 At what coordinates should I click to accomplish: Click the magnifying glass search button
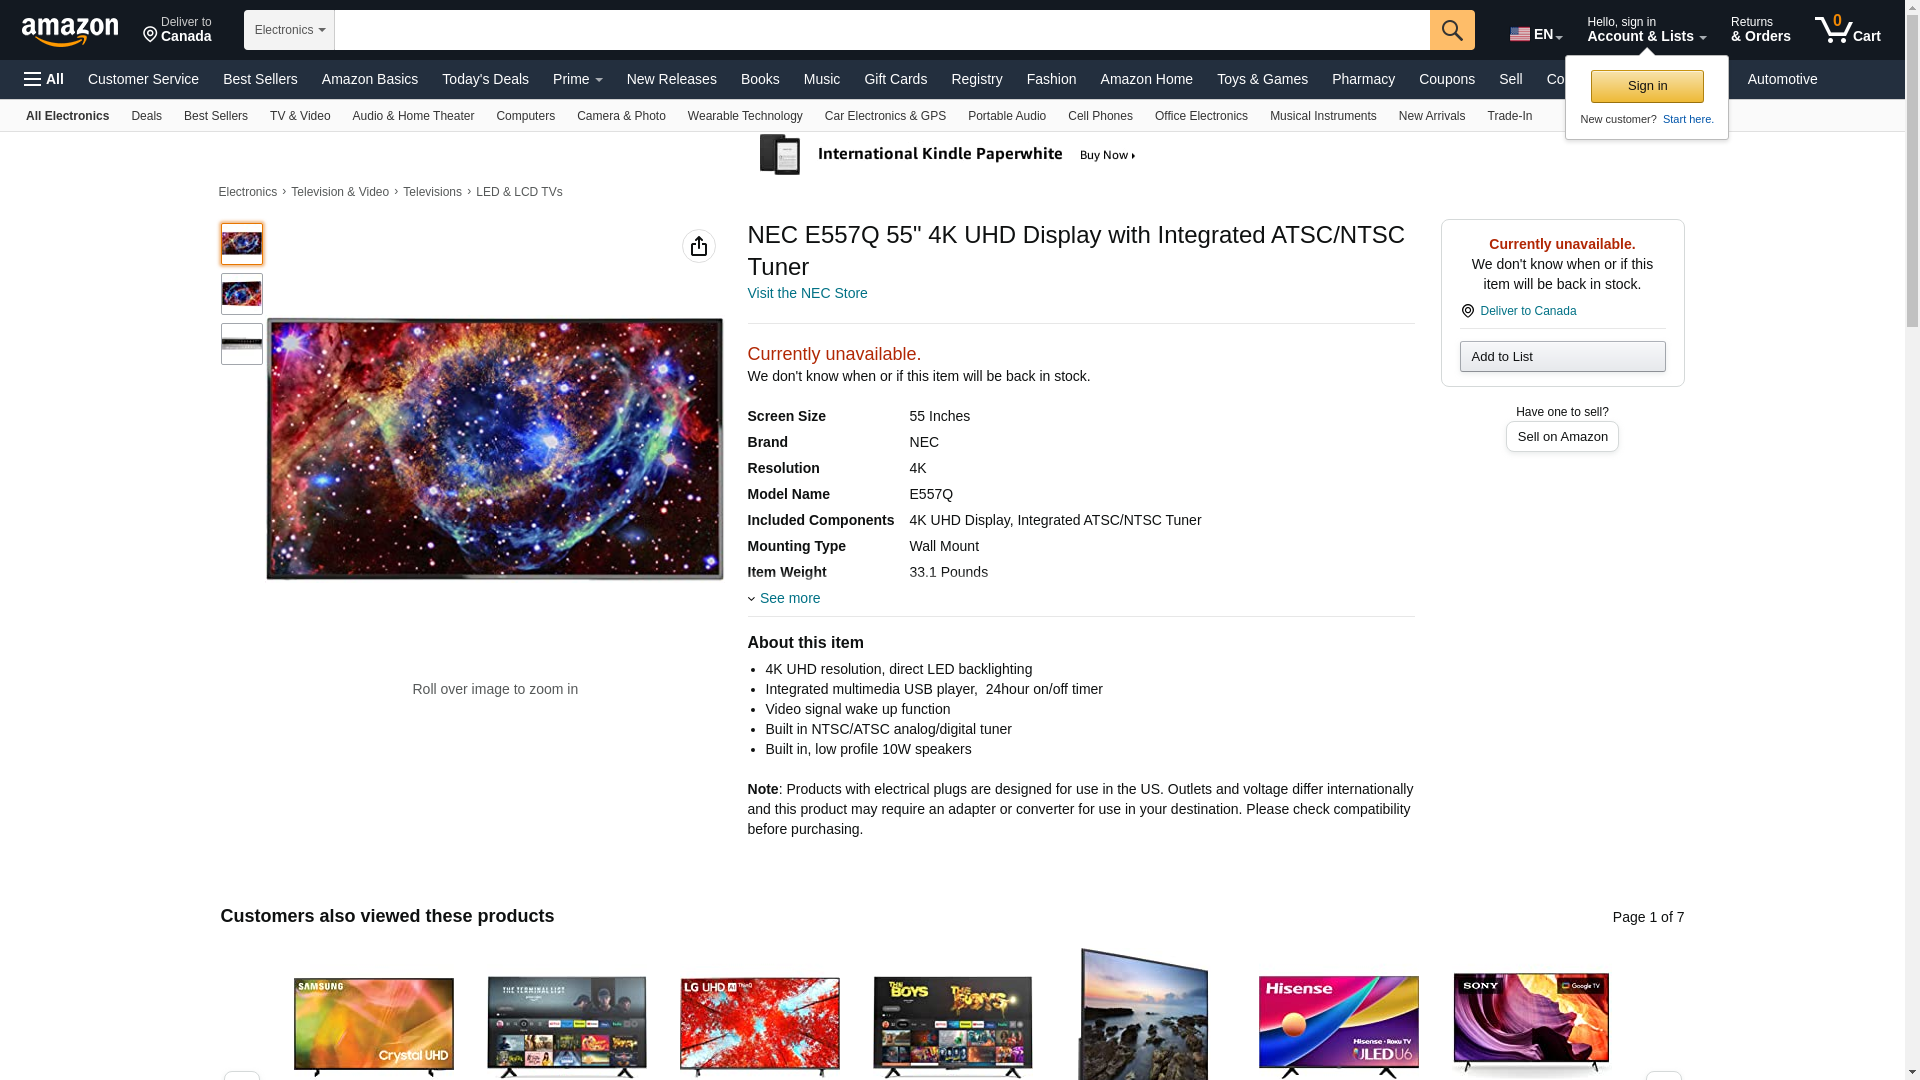coord(1451,30)
